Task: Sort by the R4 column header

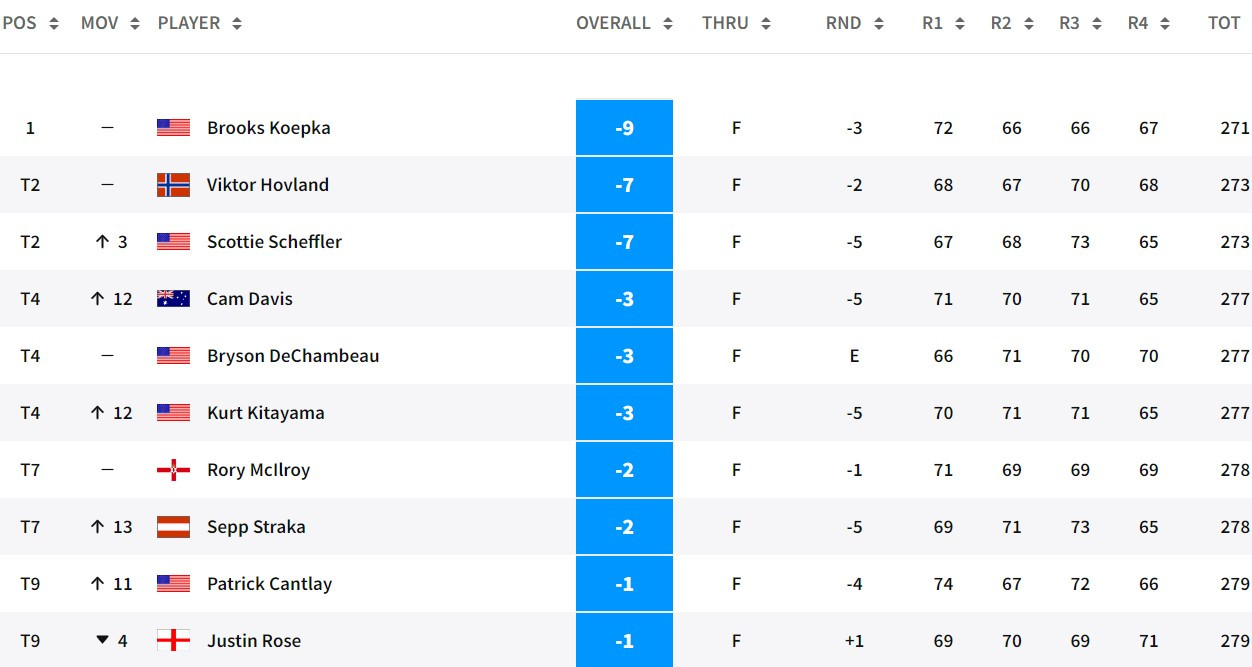Action: [1148, 23]
